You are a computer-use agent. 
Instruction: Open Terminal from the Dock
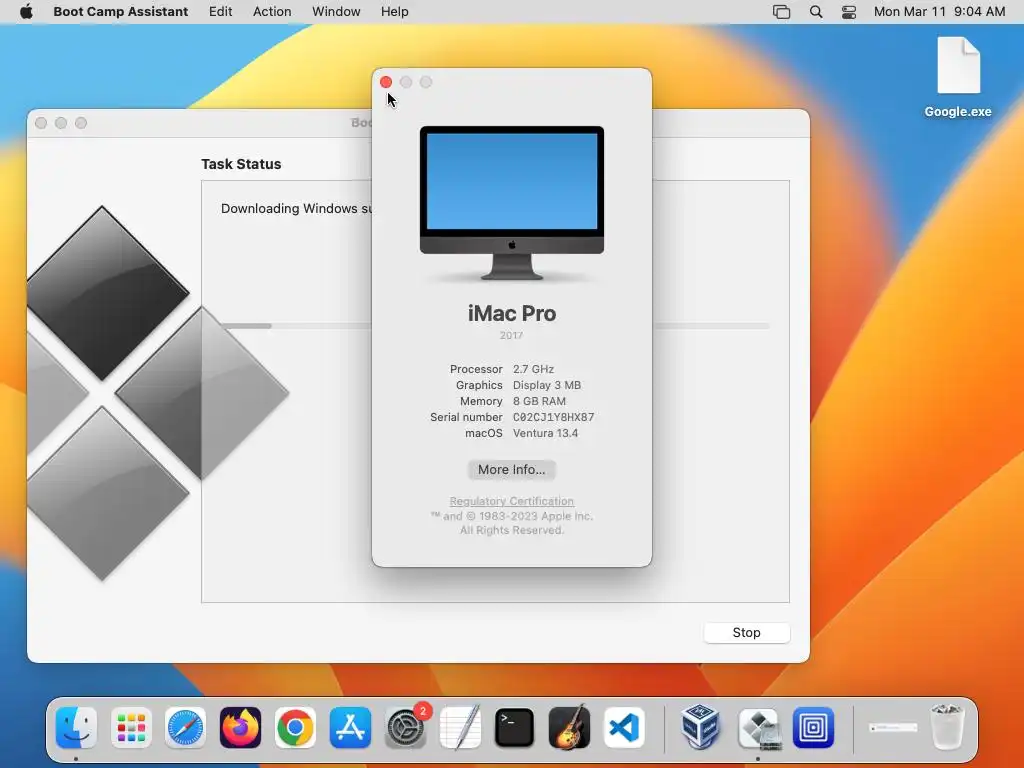515,728
